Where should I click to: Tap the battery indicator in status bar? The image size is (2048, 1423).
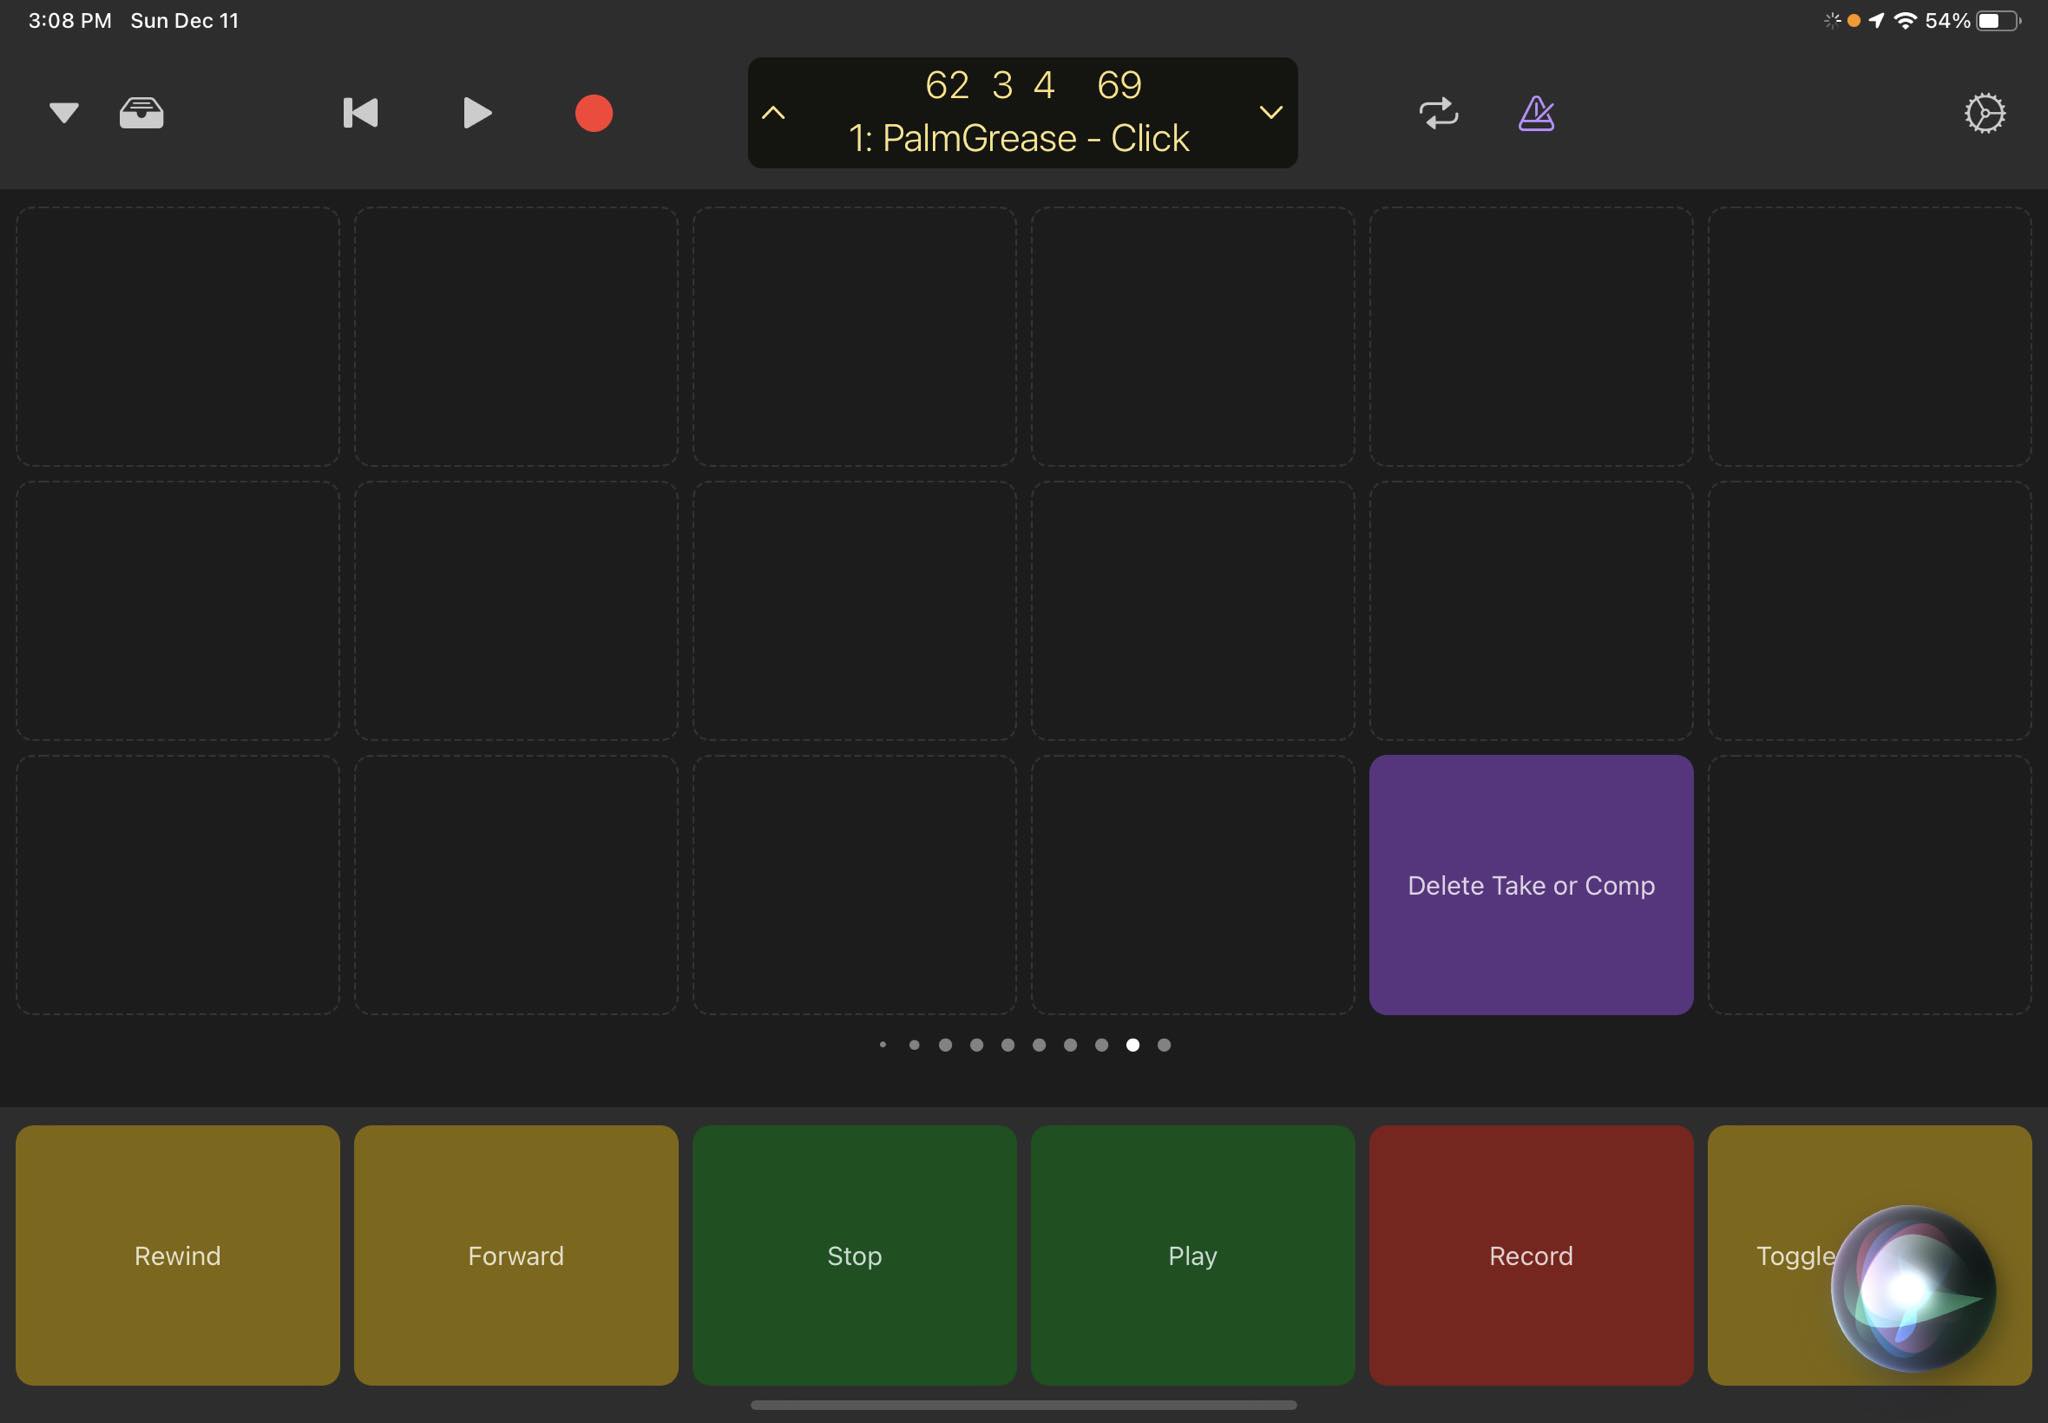[1998, 21]
